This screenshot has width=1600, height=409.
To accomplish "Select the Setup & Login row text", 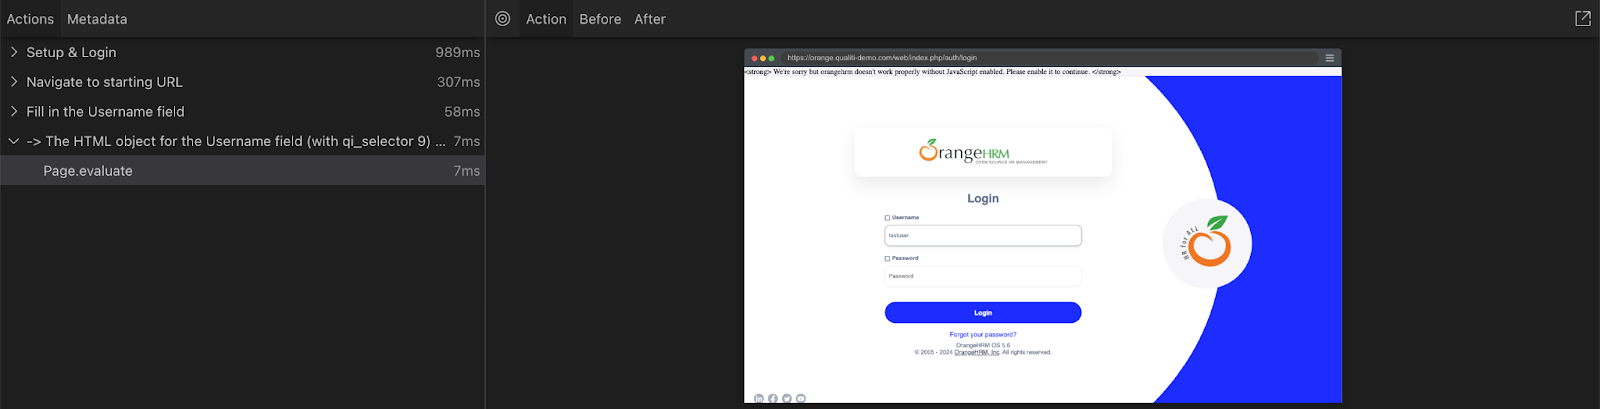I will tap(71, 52).
